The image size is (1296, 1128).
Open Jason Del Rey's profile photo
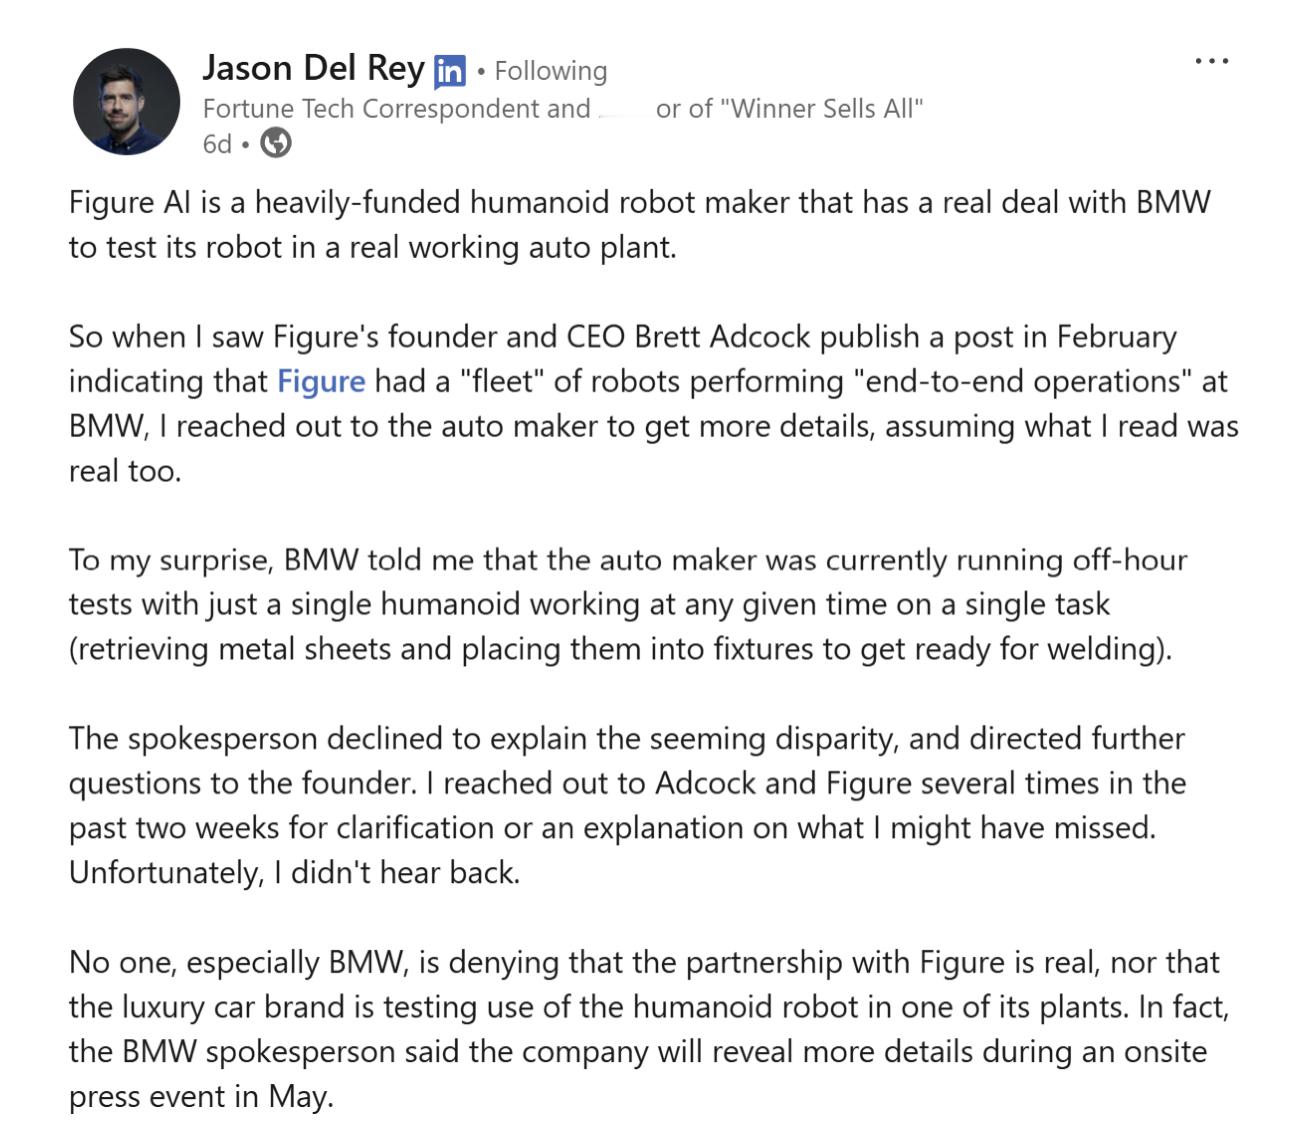pyautogui.click(x=127, y=101)
